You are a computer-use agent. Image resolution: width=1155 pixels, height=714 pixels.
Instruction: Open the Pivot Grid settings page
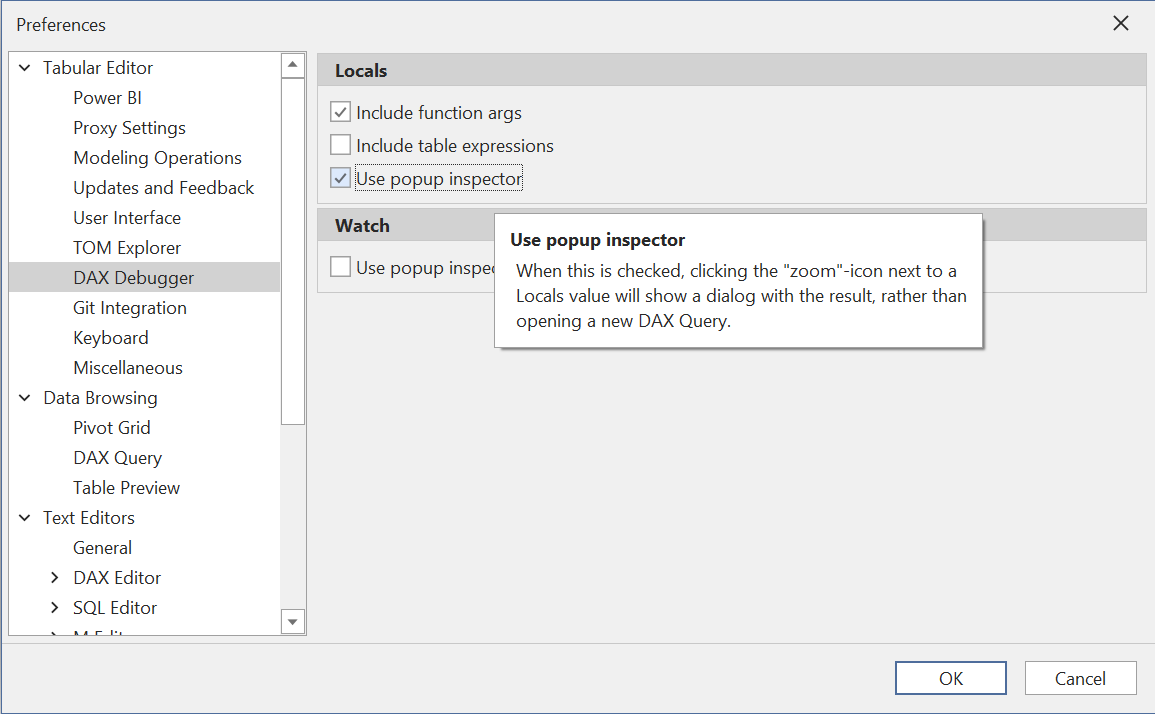pyautogui.click(x=111, y=427)
